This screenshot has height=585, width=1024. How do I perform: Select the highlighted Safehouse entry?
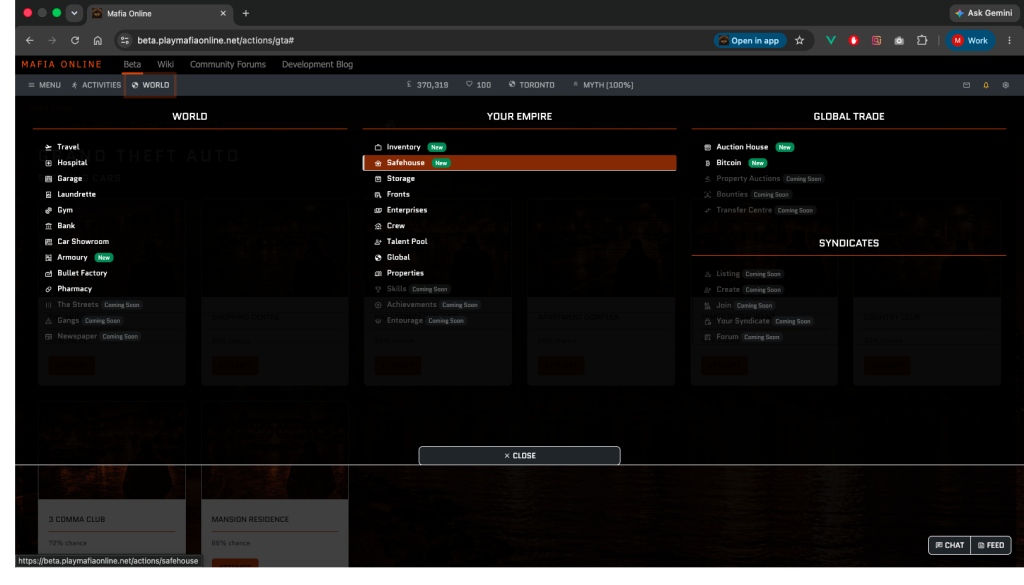point(519,163)
